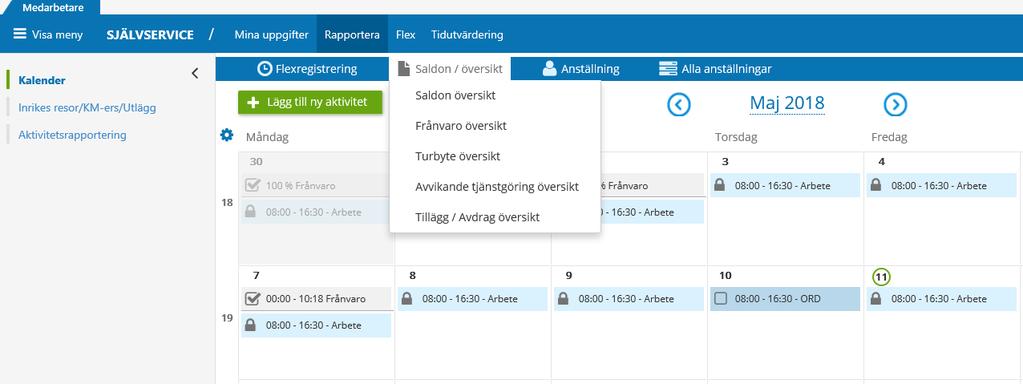1023x384 pixels.
Task: Open the calendar settings gear icon
Action: click(x=226, y=135)
